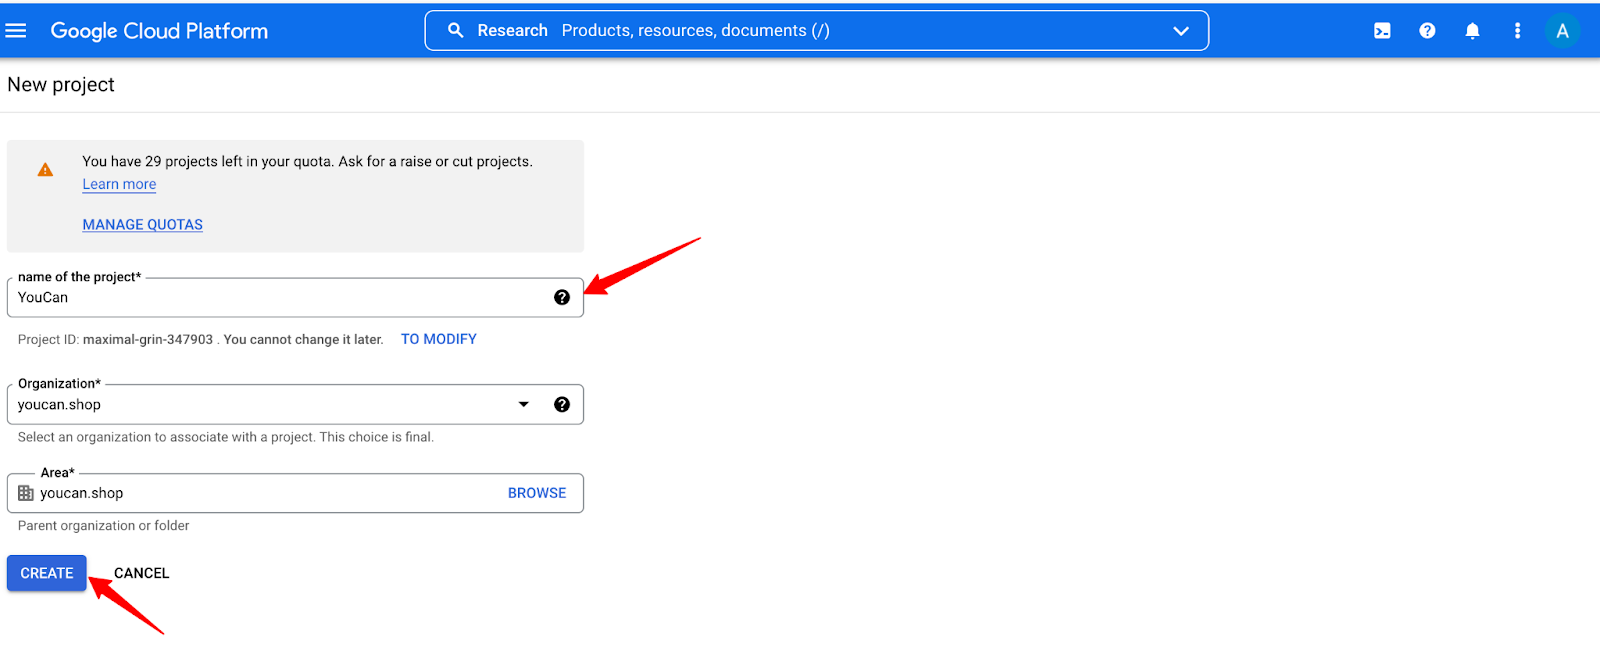Open the help question mark menu
Image resolution: width=1600 pixels, height=669 pixels.
pyautogui.click(x=1427, y=31)
